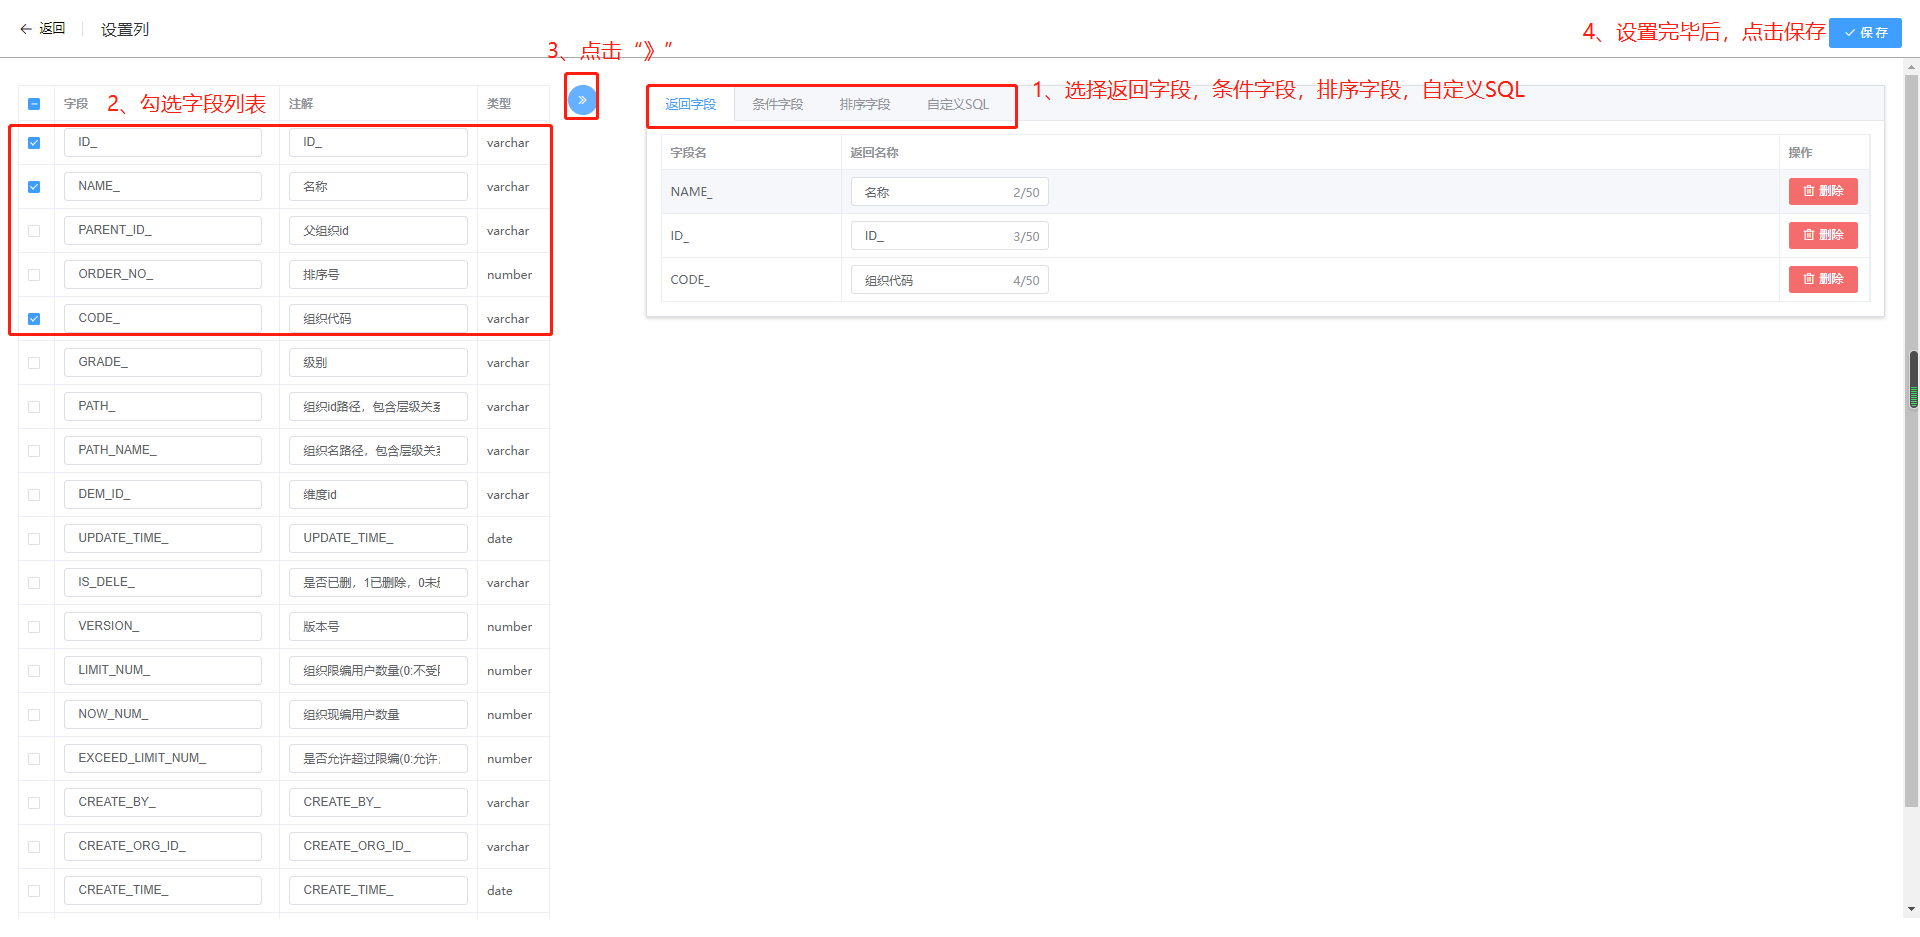This screenshot has height=937, width=1920.
Task: Switch to the 条件字段 tab
Action: pyautogui.click(x=778, y=104)
